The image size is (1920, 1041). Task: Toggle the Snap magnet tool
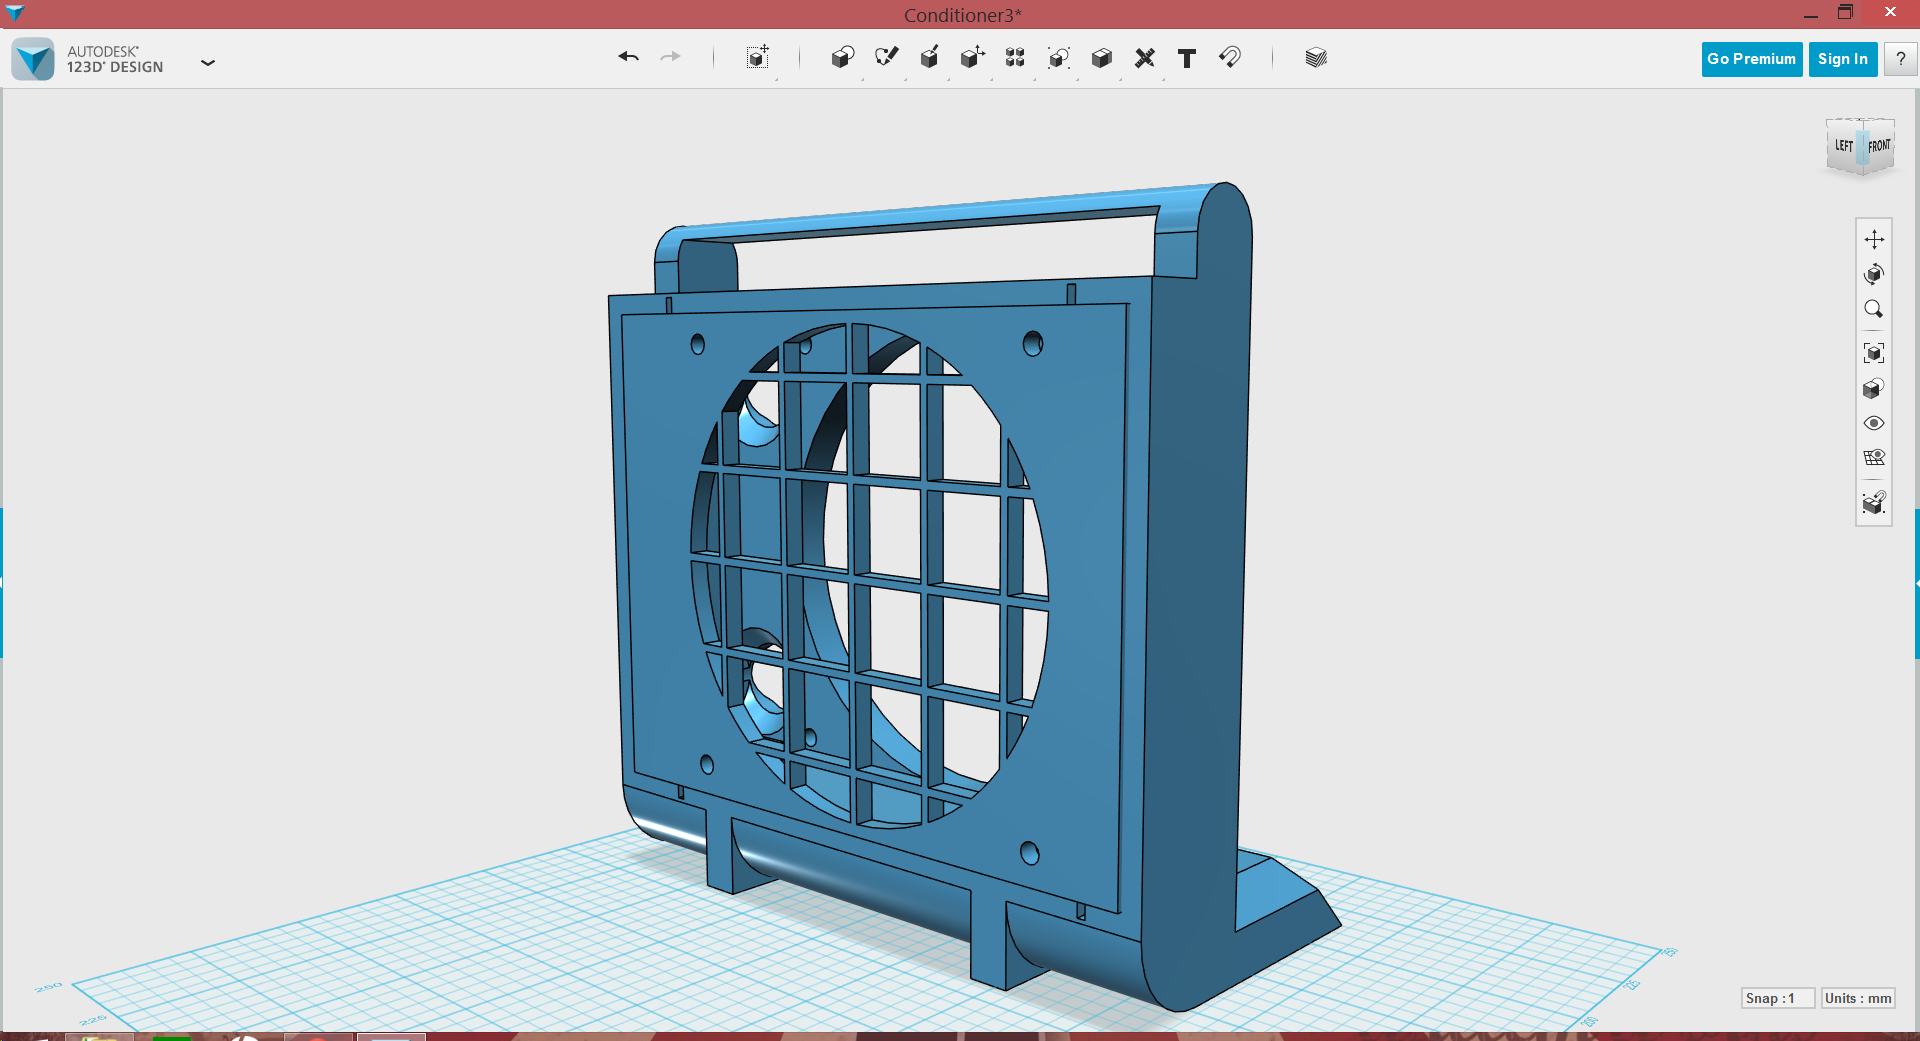pyautogui.click(x=1230, y=57)
